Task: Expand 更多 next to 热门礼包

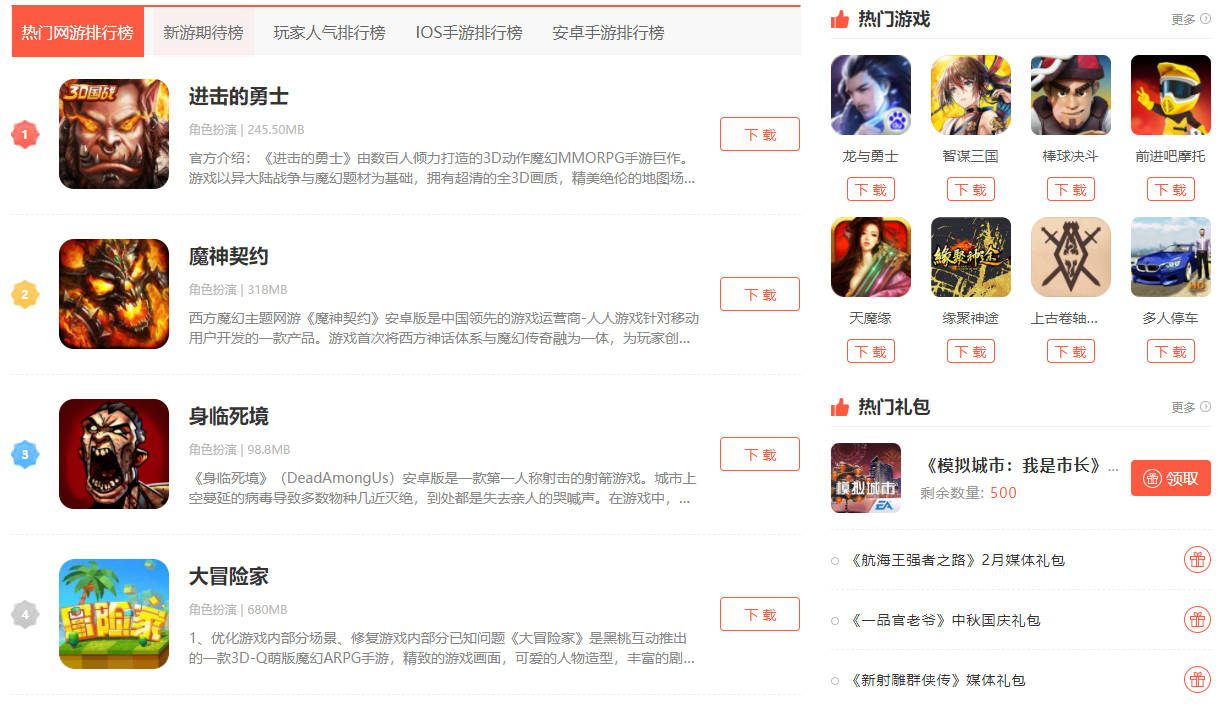Action: [1190, 407]
